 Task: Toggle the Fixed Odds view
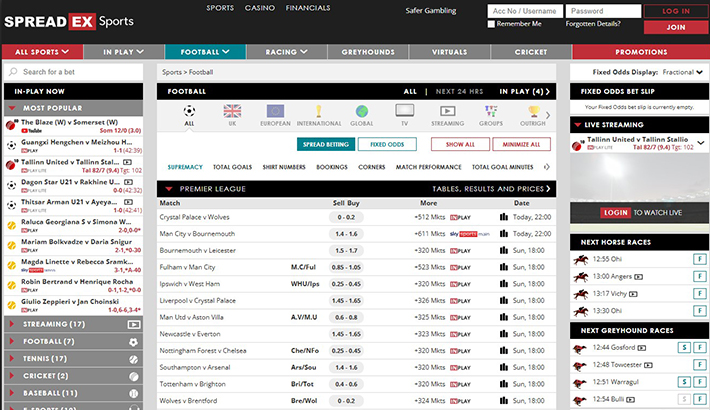click(387, 144)
